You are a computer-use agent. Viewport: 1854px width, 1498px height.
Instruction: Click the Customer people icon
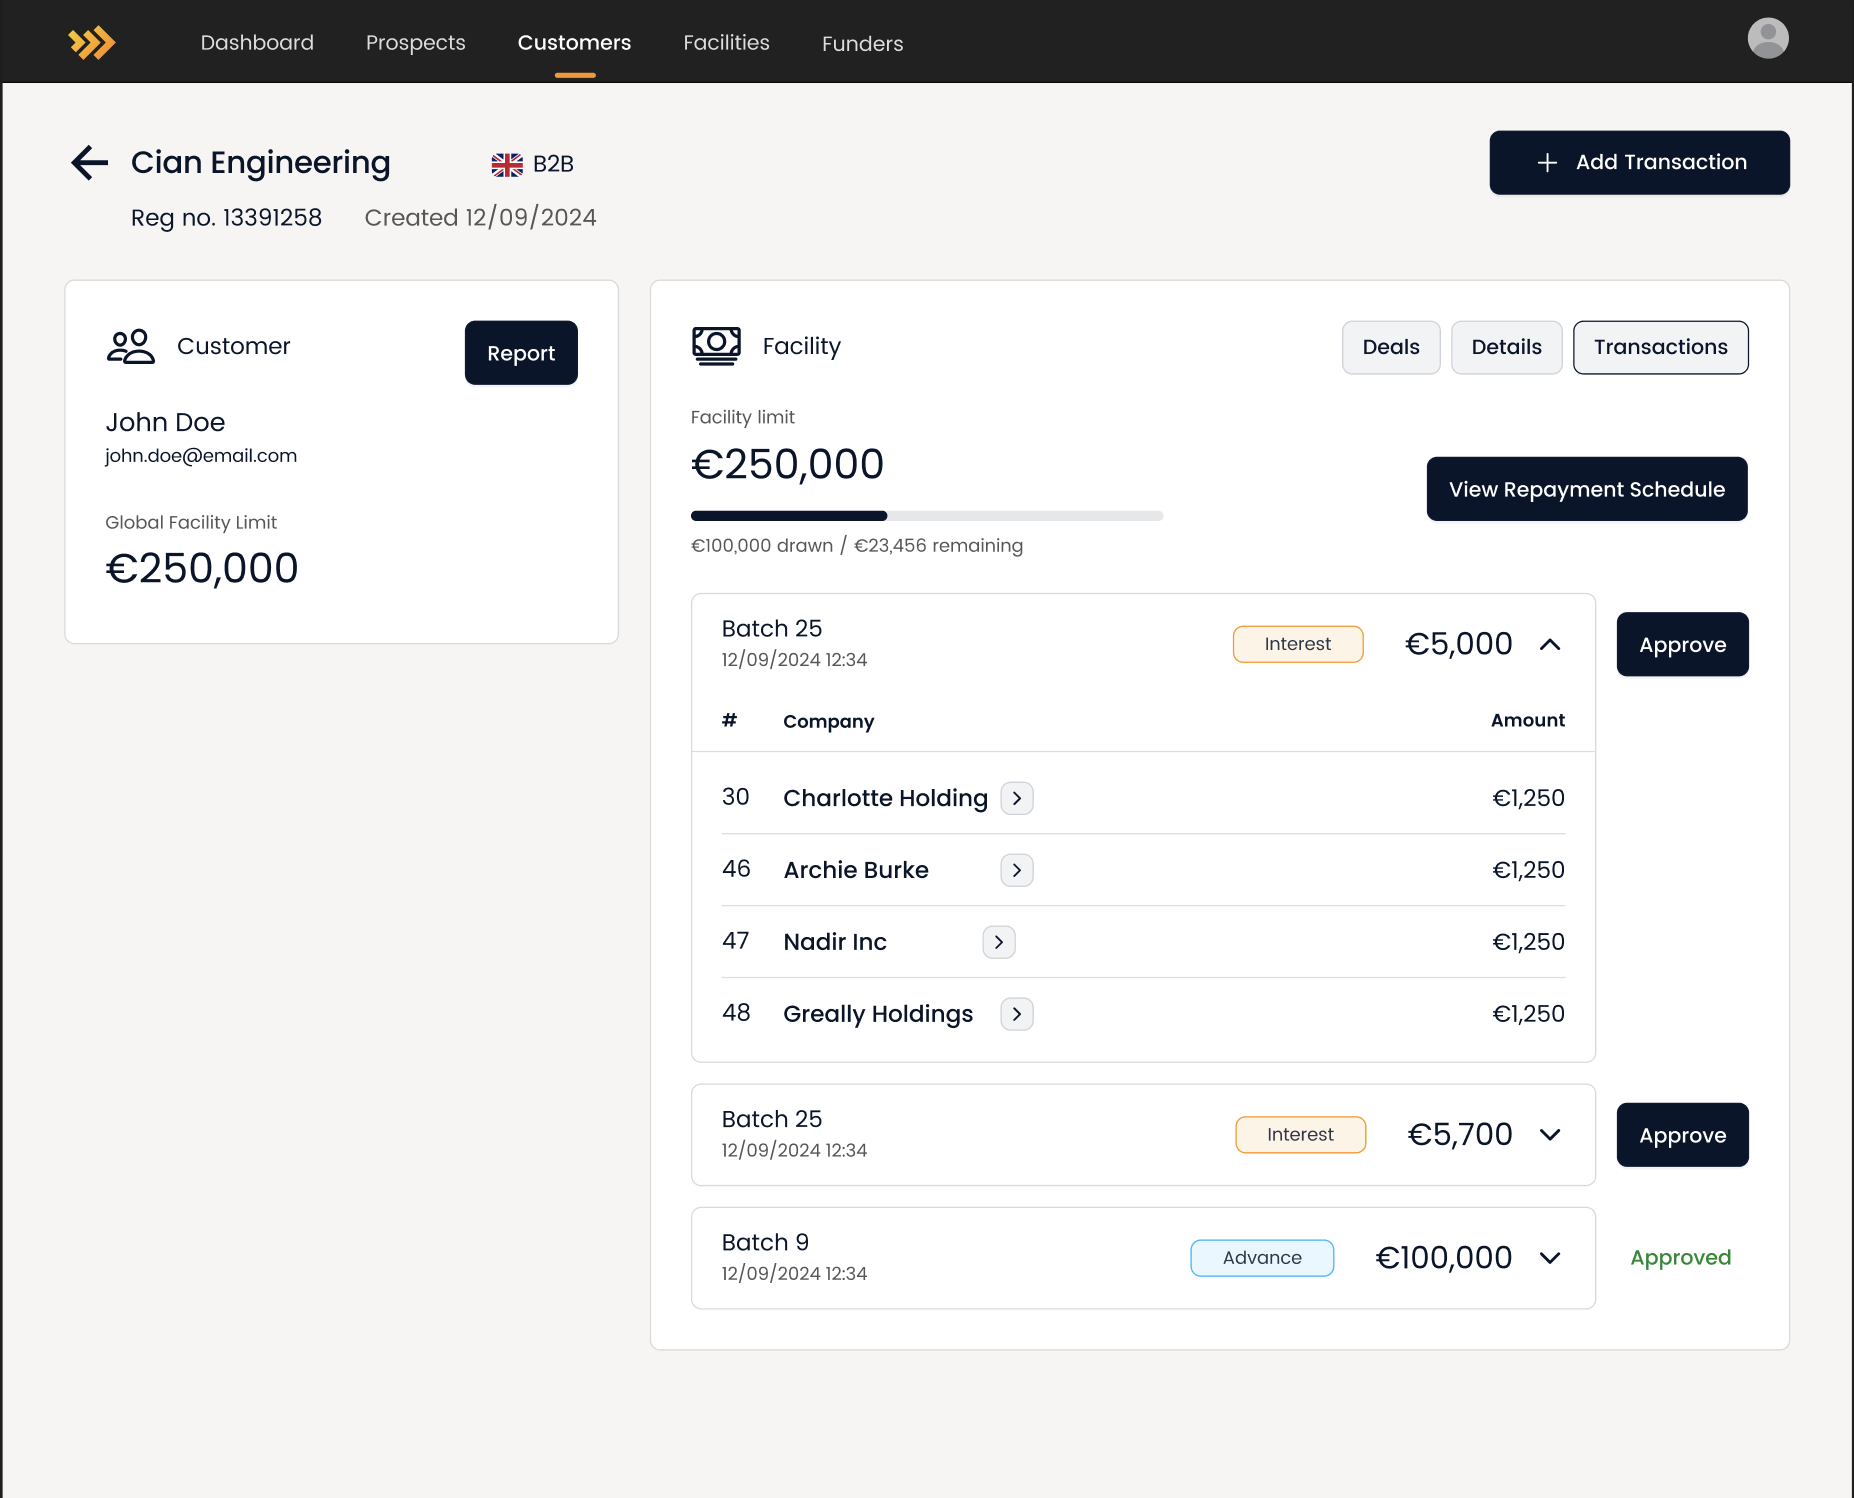[131, 346]
